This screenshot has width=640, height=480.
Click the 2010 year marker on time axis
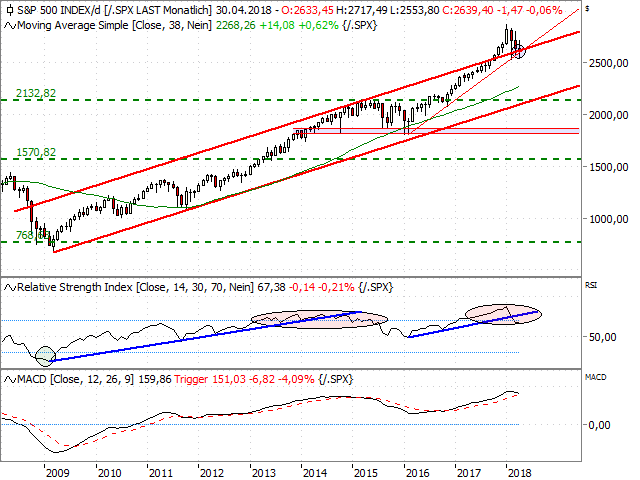[109, 473]
